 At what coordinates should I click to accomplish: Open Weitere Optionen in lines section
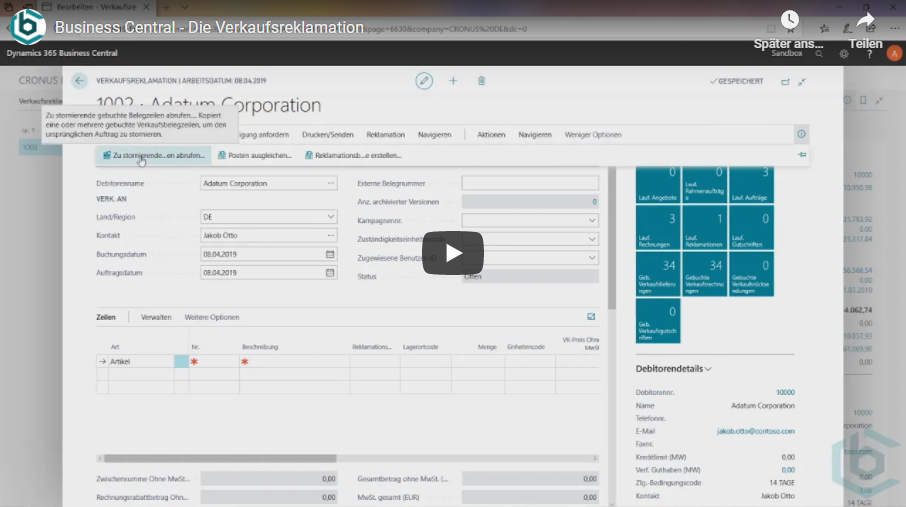[x=211, y=317]
